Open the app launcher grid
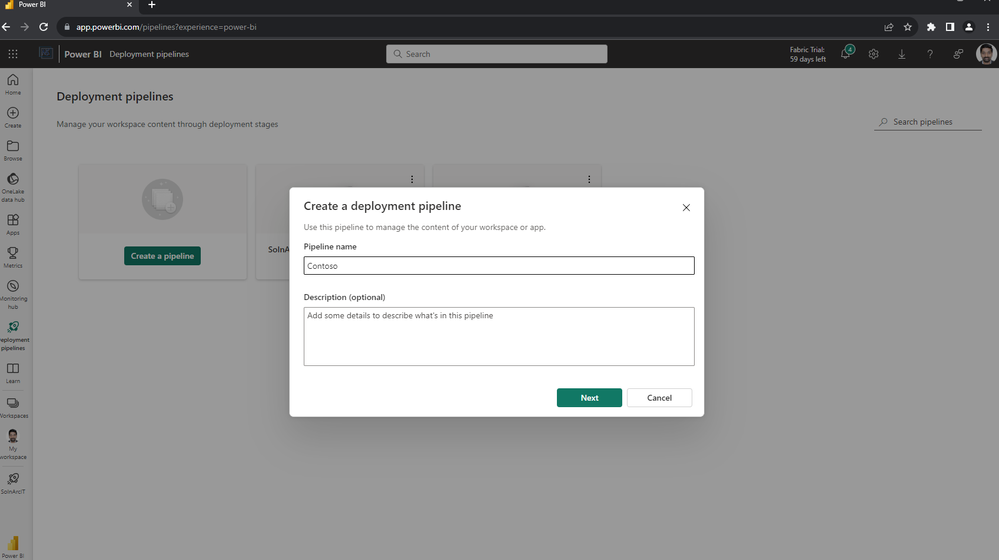Image resolution: width=999 pixels, height=560 pixels. pyautogui.click(x=13, y=54)
